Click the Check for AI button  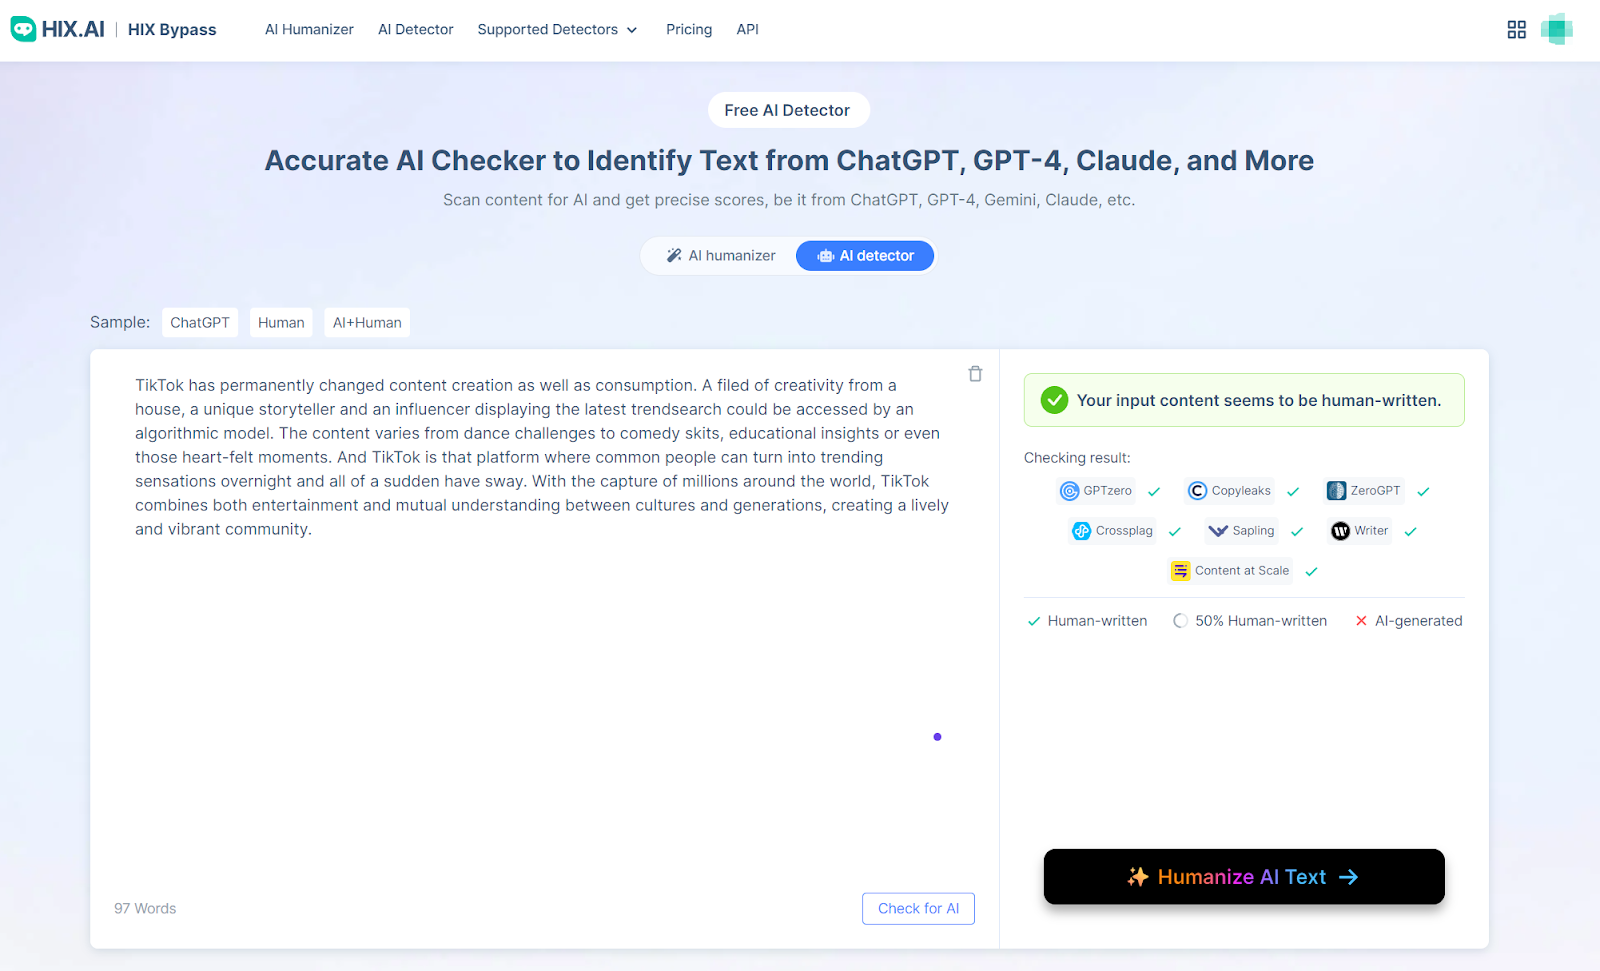(918, 908)
